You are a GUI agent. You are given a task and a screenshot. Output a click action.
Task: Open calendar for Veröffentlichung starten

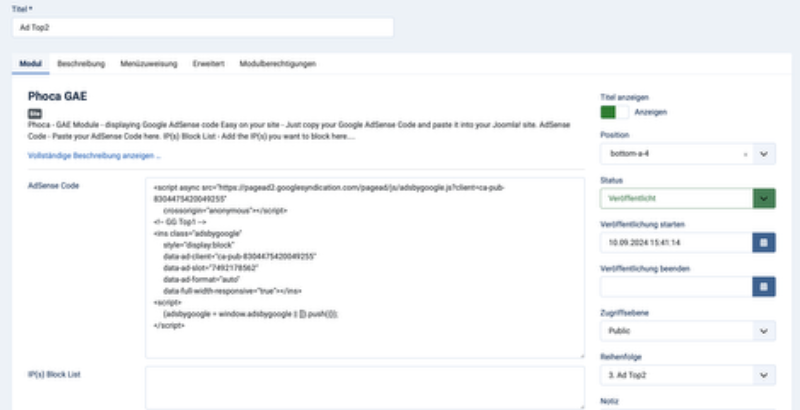764,243
